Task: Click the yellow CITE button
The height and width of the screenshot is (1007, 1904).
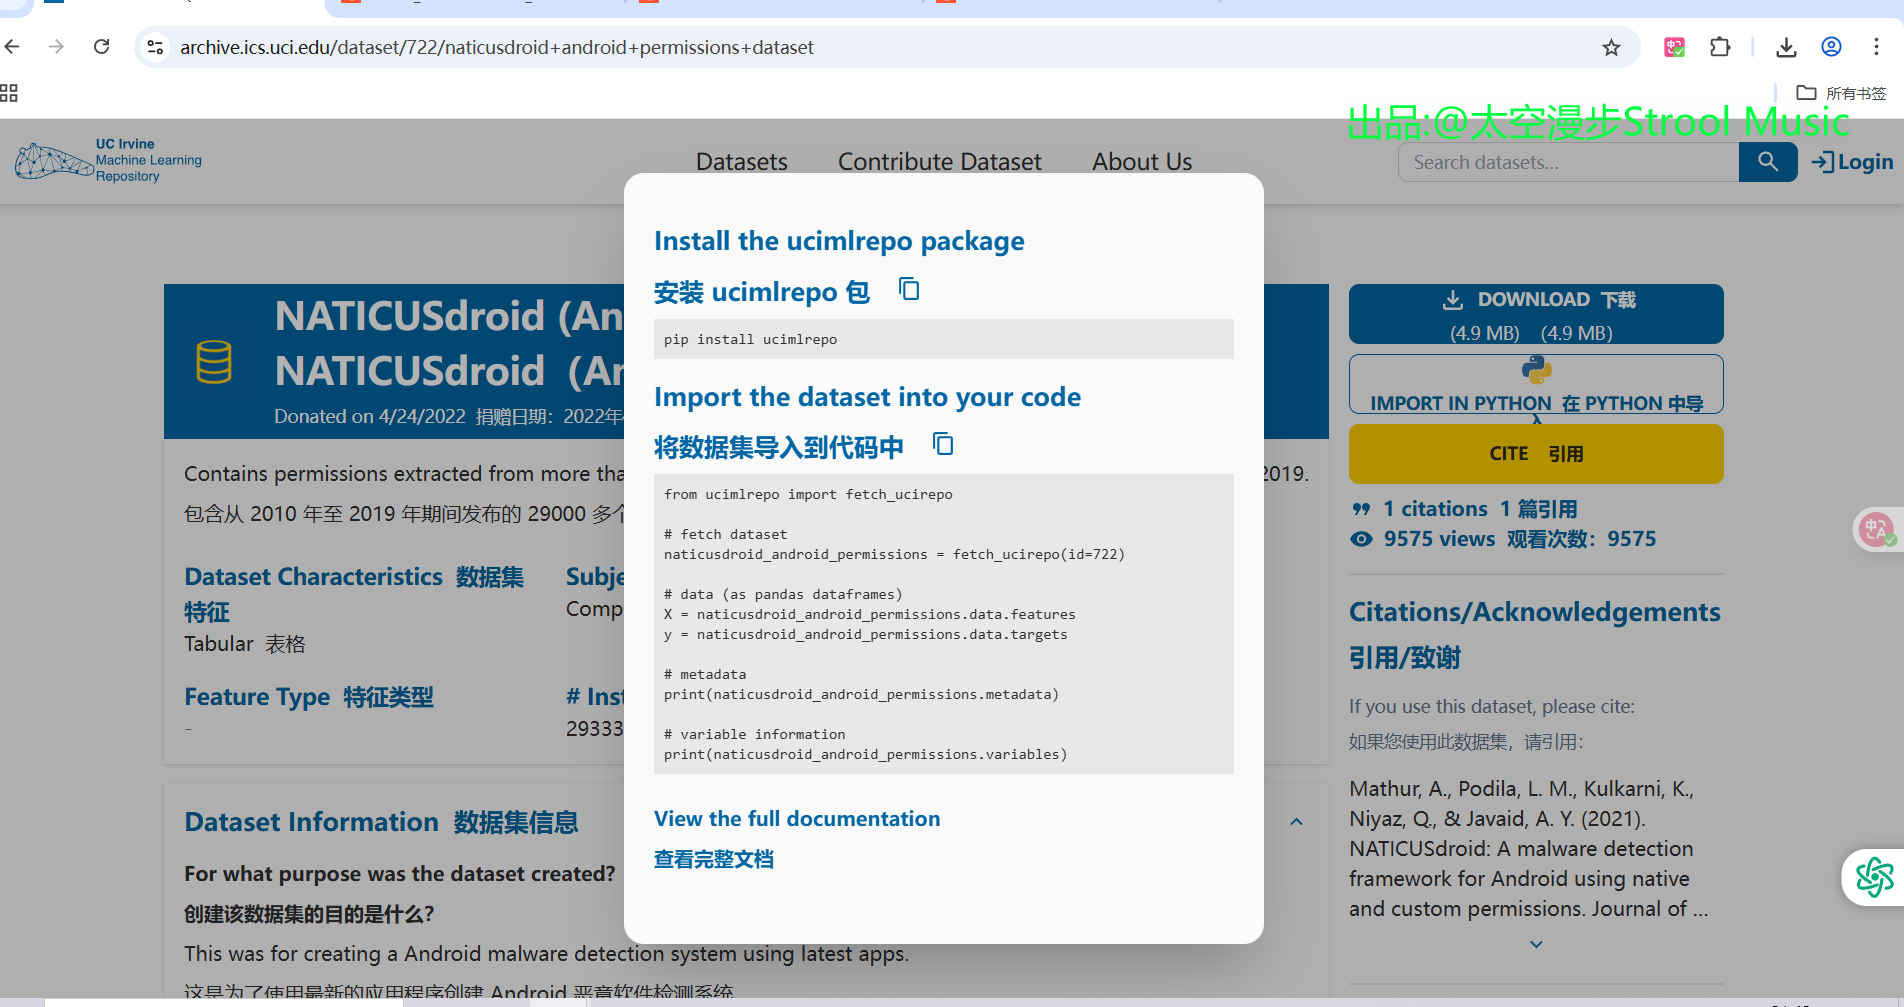Action: [x=1536, y=454]
